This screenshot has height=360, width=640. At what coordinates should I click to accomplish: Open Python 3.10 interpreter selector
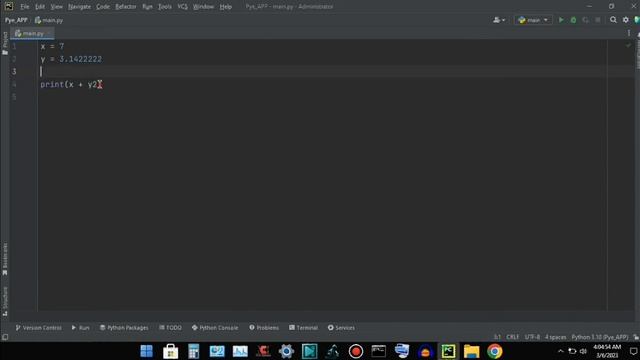(x=600, y=337)
